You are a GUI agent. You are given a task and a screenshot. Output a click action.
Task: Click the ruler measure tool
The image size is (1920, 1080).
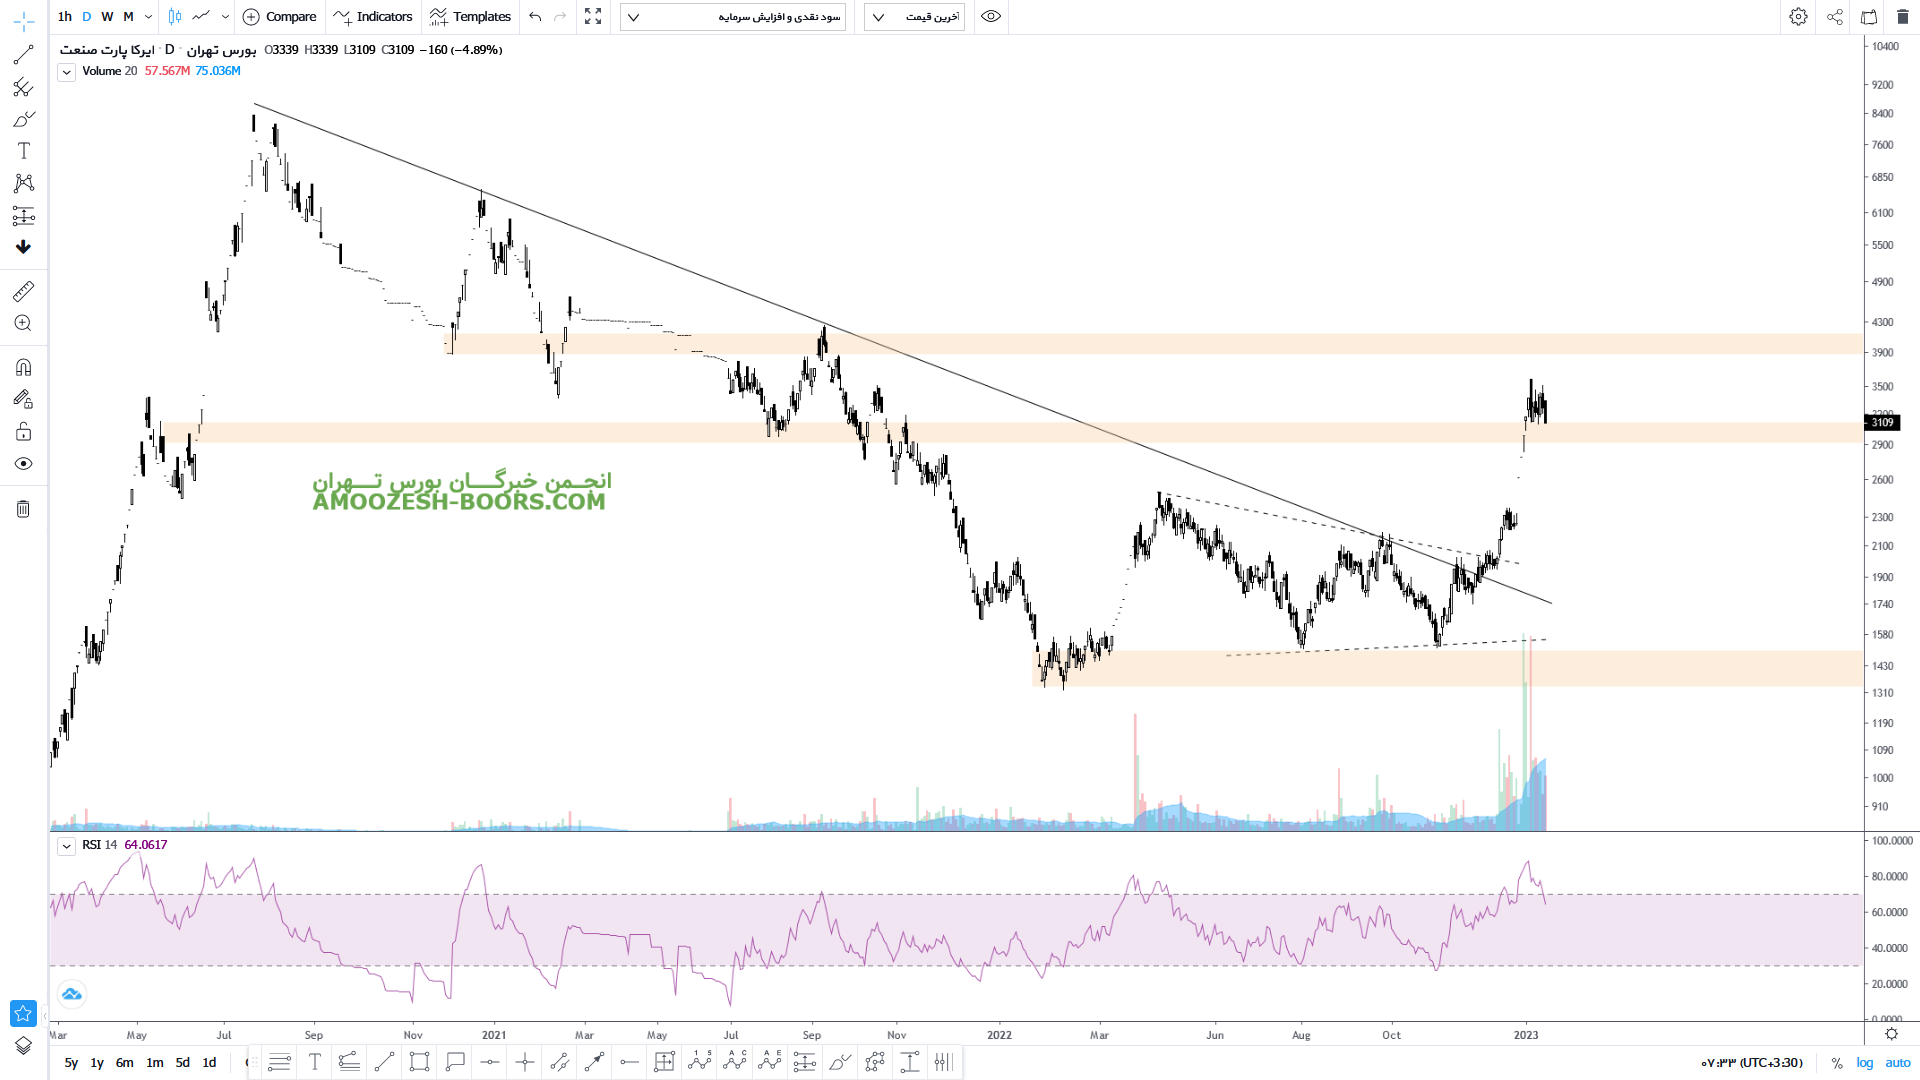[x=23, y=291]
